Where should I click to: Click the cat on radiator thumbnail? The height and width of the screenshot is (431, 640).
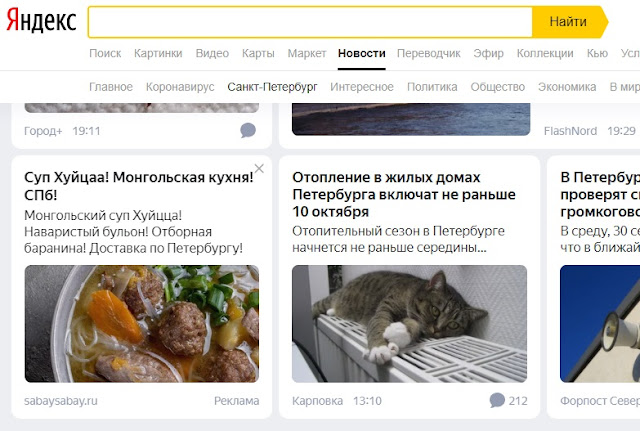click(x=409, y=324)
